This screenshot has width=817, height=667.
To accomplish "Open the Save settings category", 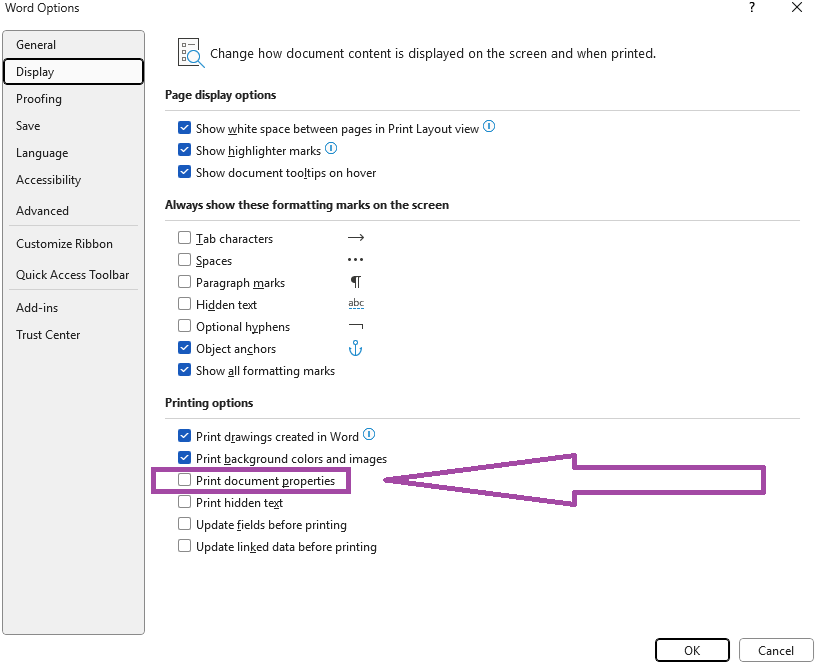I will tap(73, 126).
